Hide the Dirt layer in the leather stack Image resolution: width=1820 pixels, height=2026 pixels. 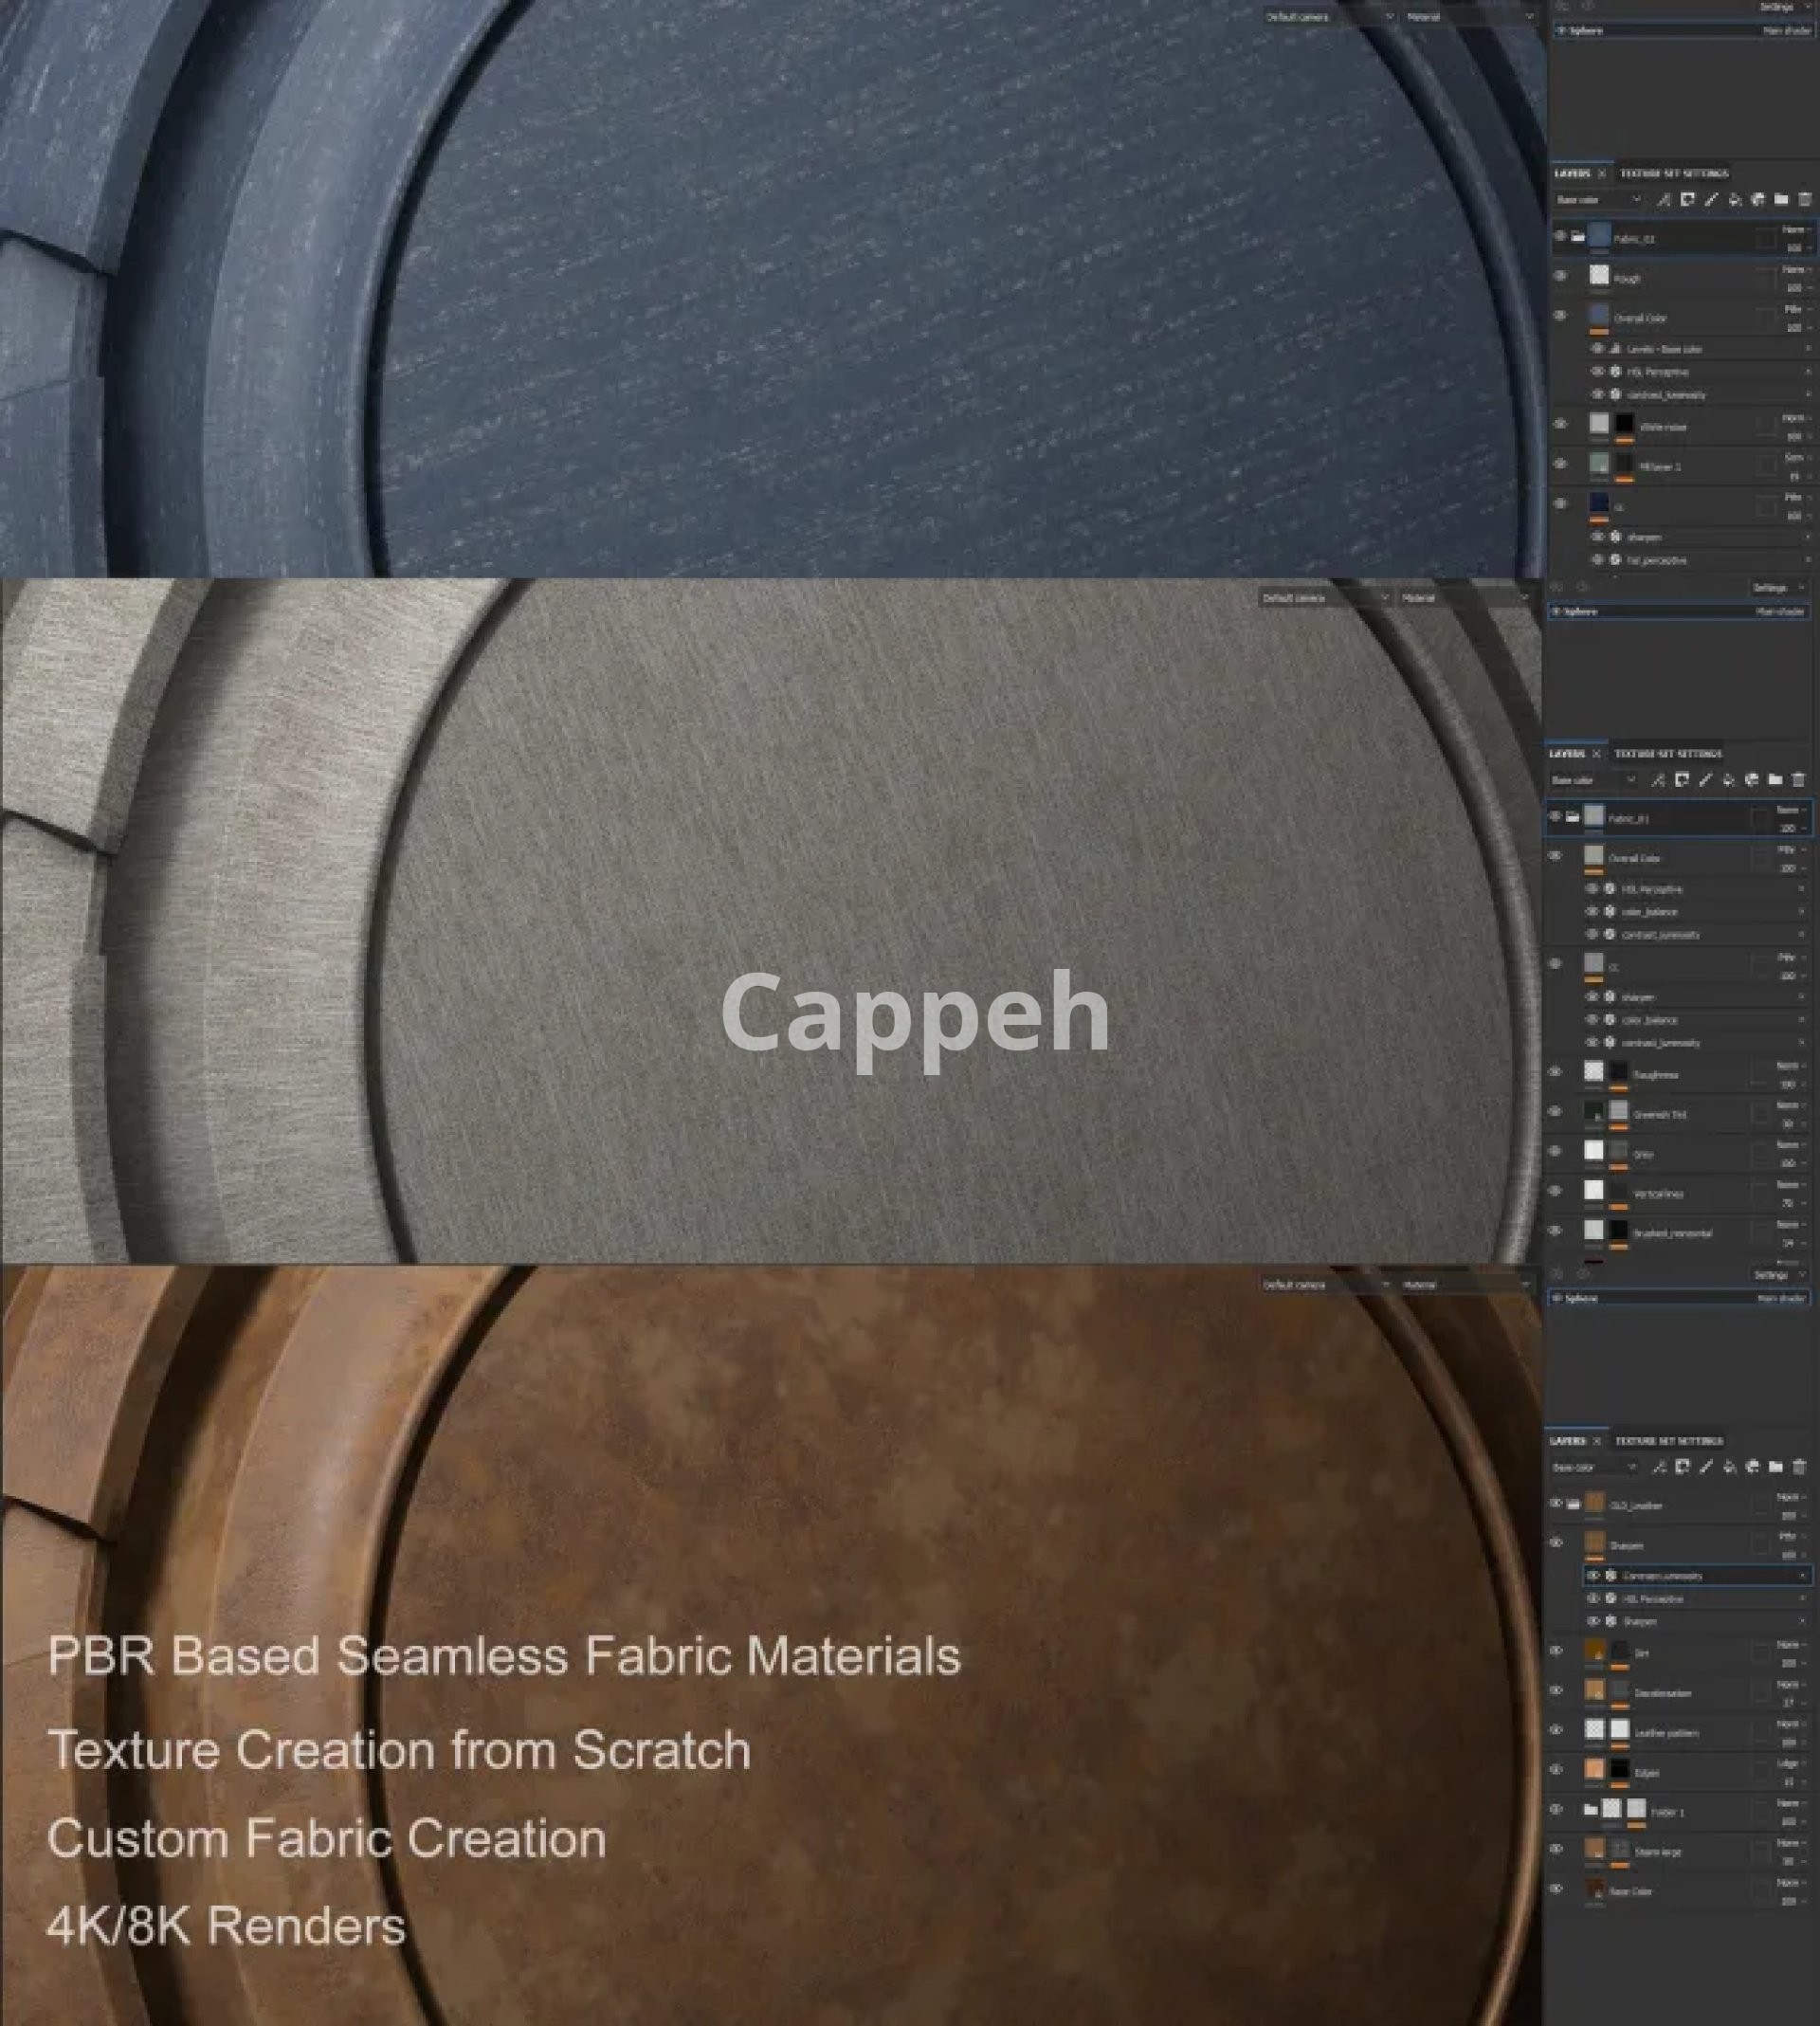pos(1556,1651)
